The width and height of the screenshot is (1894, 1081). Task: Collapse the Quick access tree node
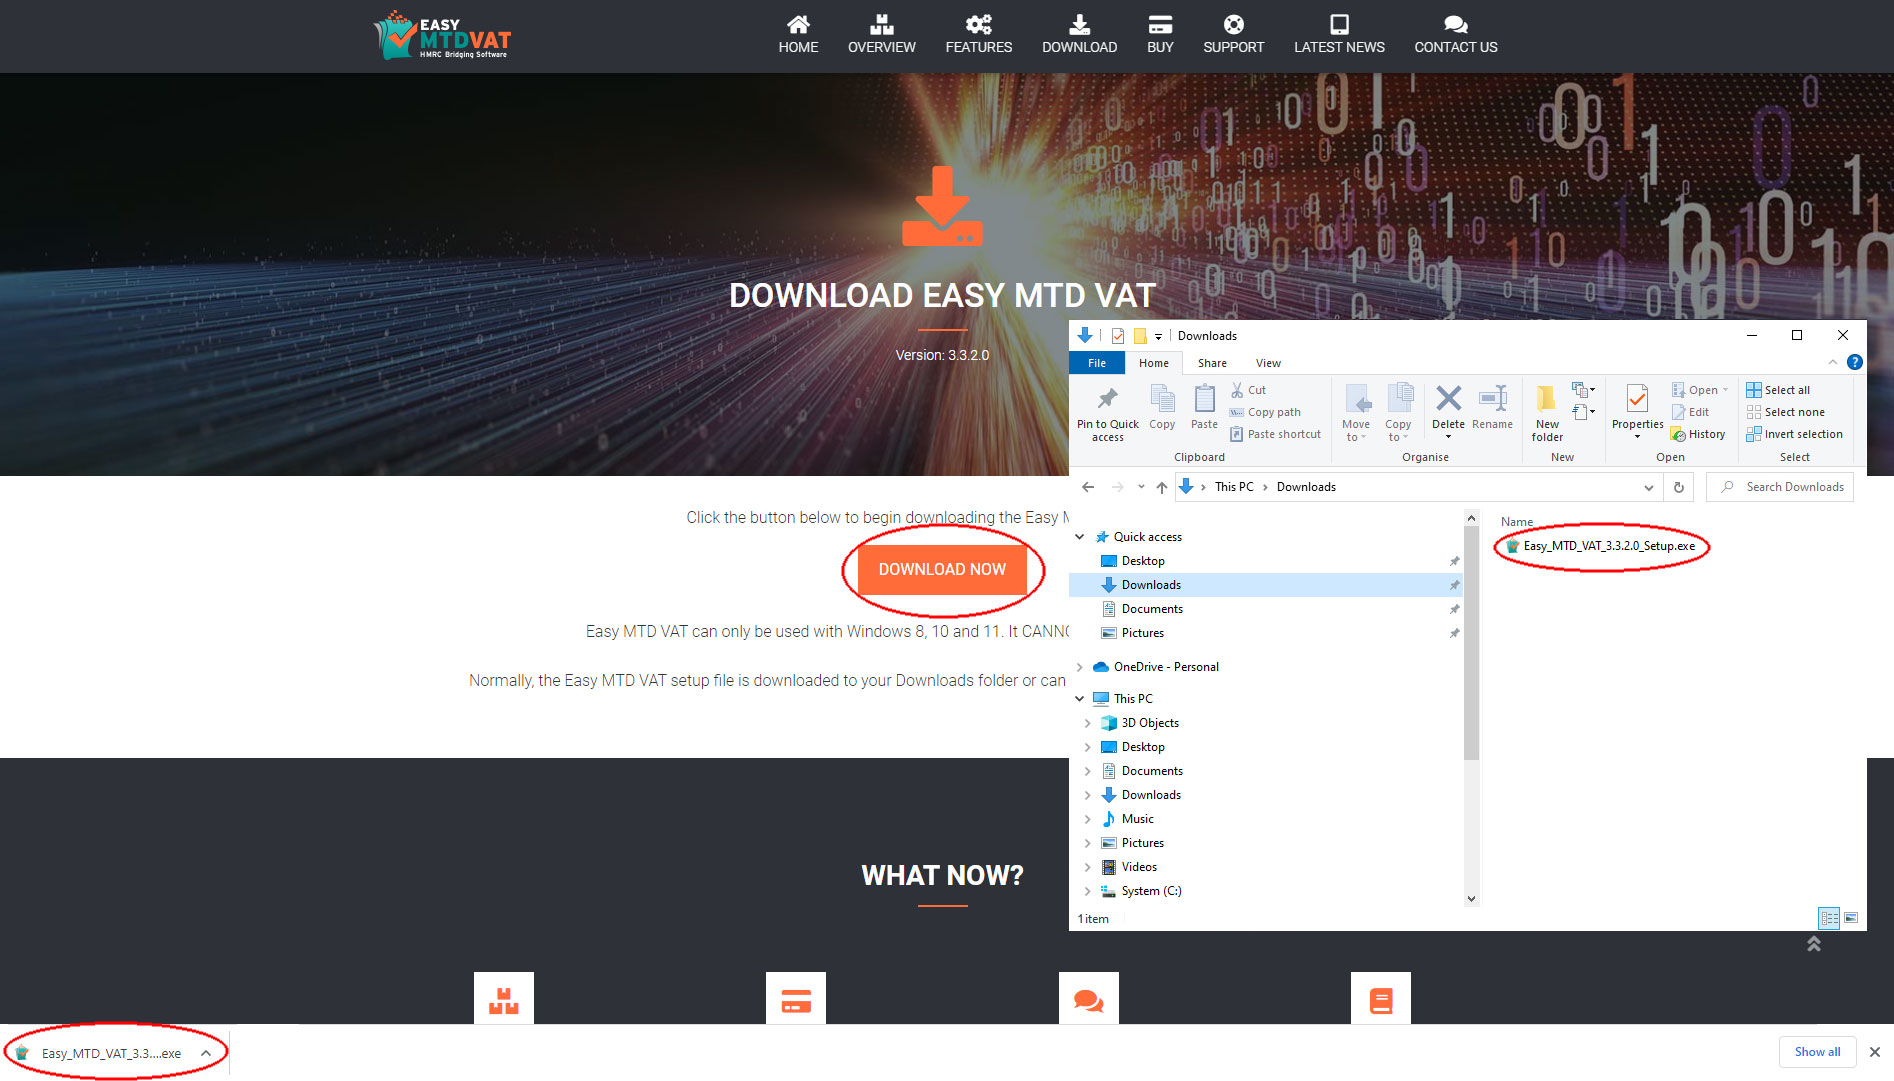click(x=1080, y=537)
